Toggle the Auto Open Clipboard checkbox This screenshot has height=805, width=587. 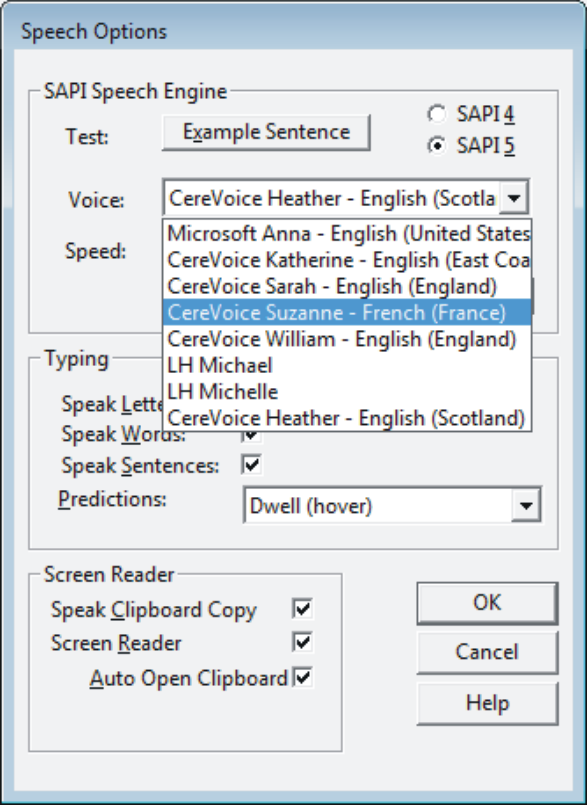(302, 678)
